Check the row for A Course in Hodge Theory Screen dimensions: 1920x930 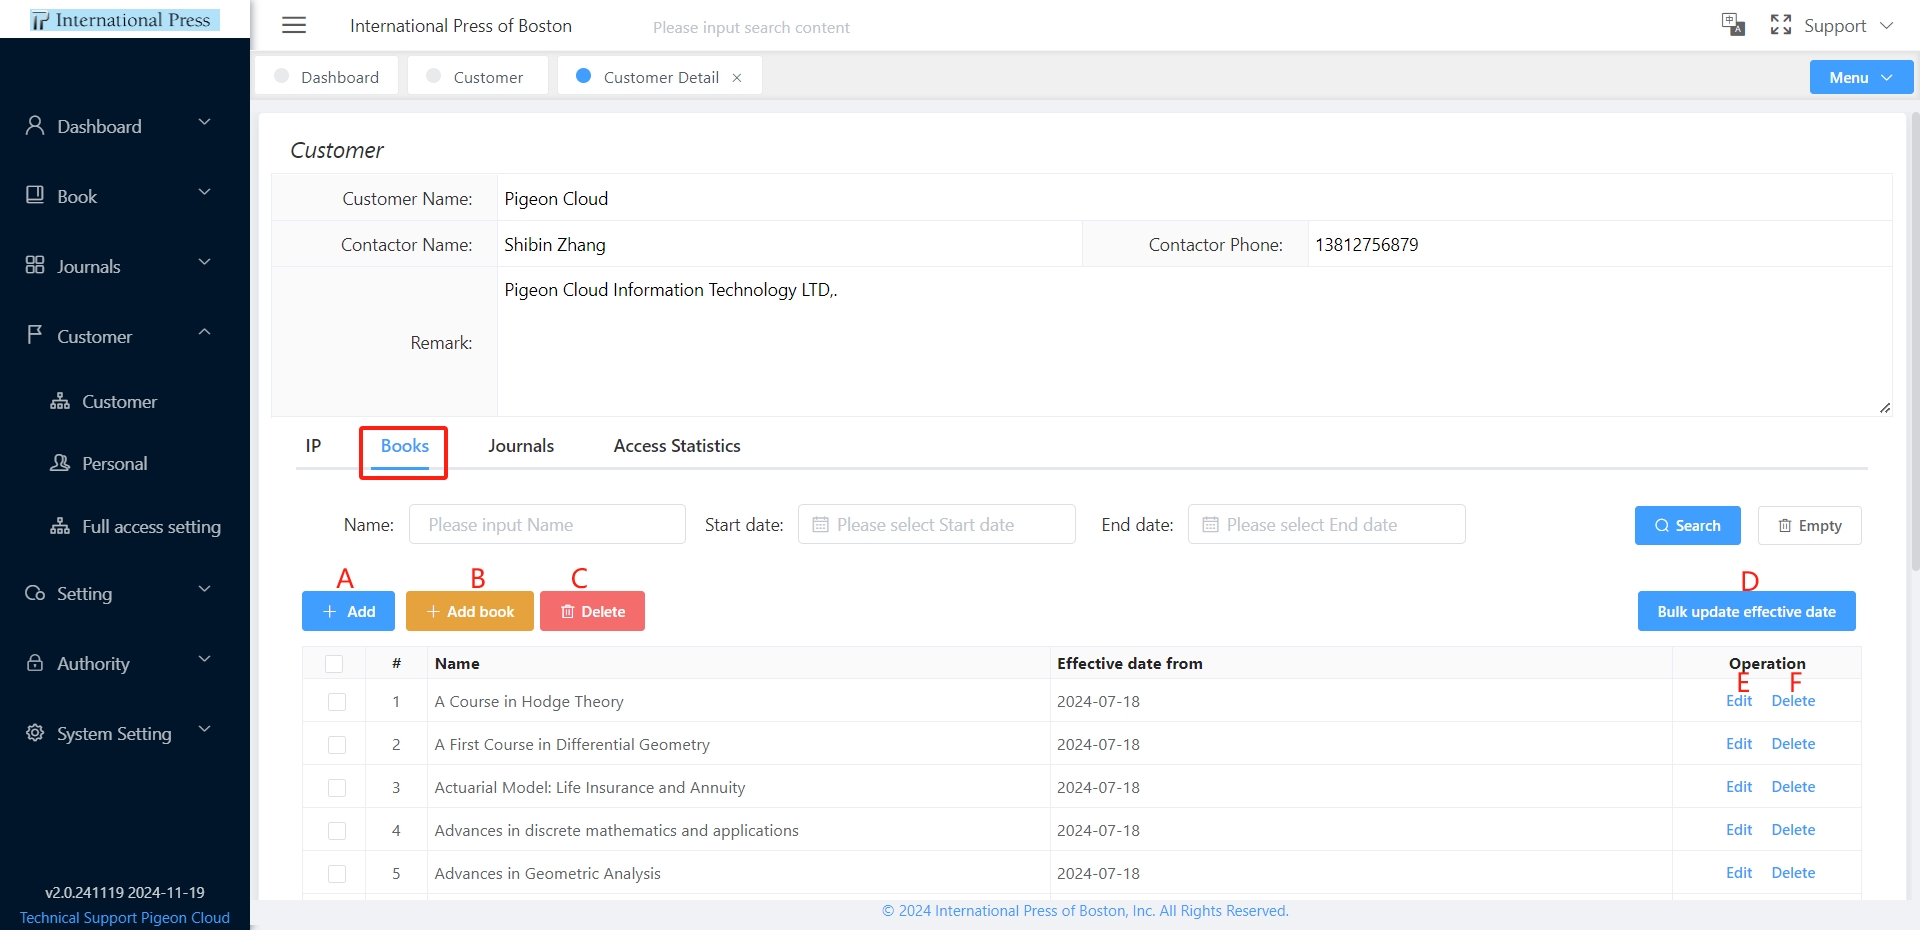click(337, 702)
